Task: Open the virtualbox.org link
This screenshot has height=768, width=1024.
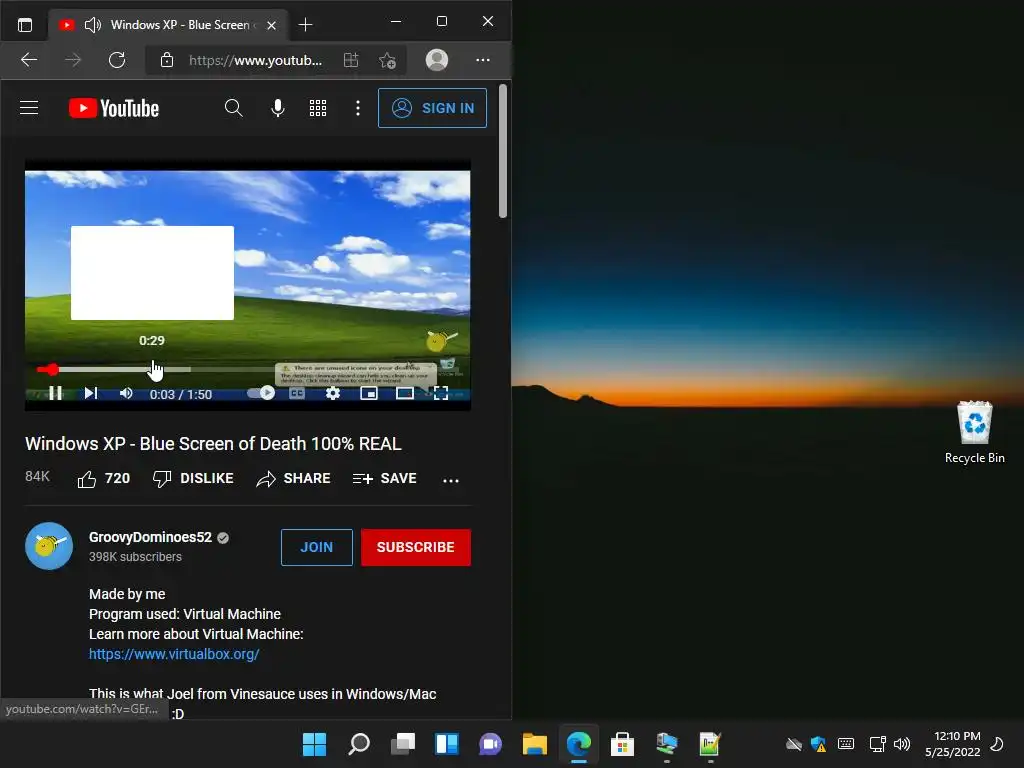Action: (174, 654)
